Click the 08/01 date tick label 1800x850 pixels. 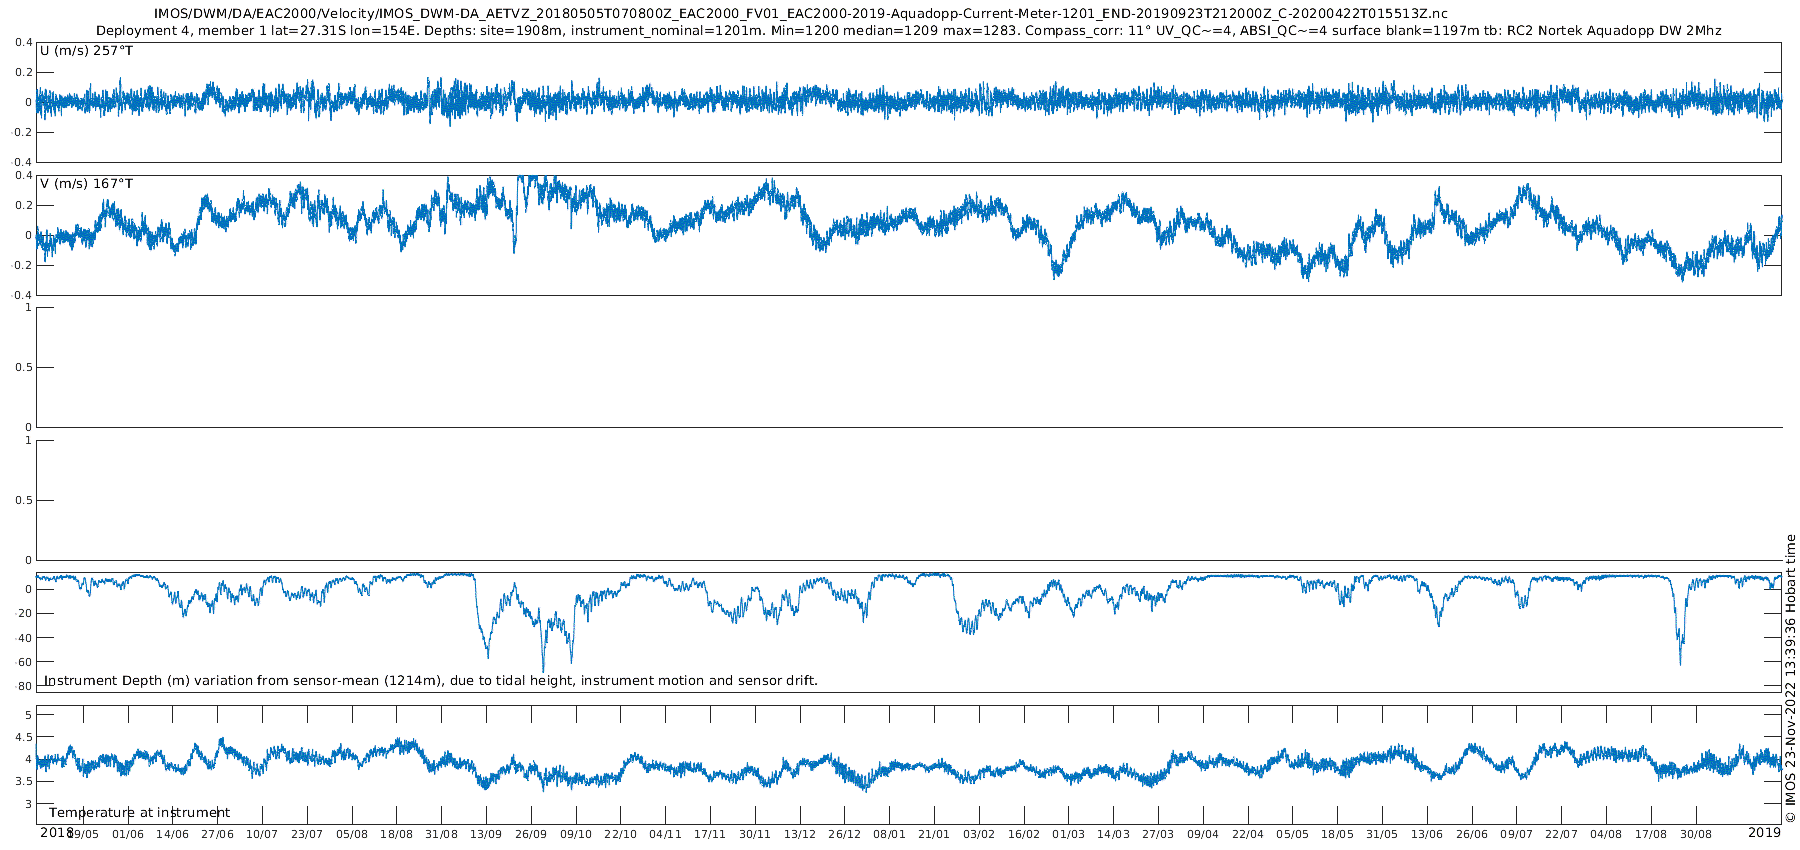coord(889,834)
